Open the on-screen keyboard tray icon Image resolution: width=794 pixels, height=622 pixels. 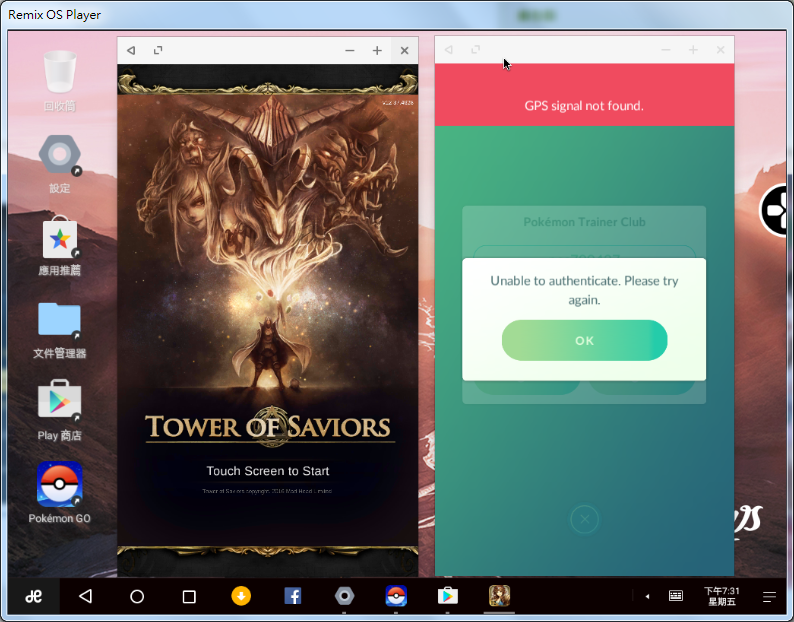coord(676,596)
